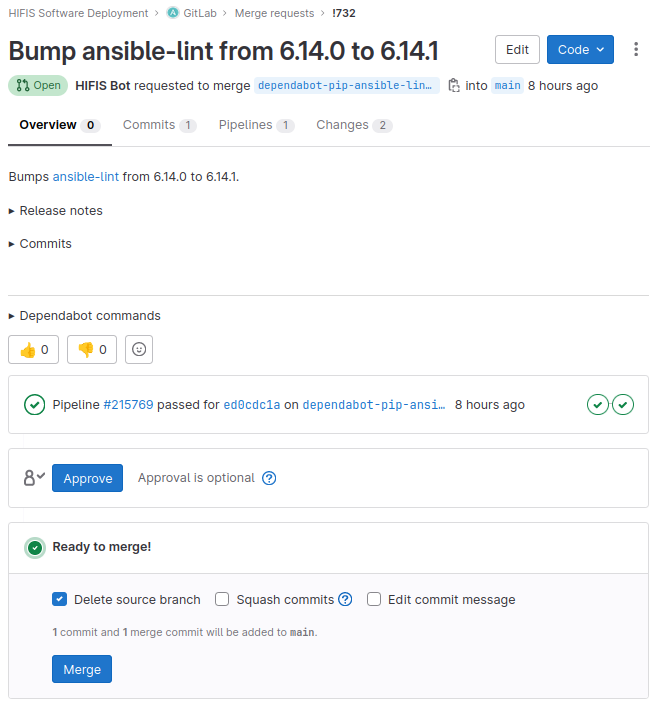Click the 'Ready to merge!' text
This screenshot has height=704, width=656.
coord(102,547)
